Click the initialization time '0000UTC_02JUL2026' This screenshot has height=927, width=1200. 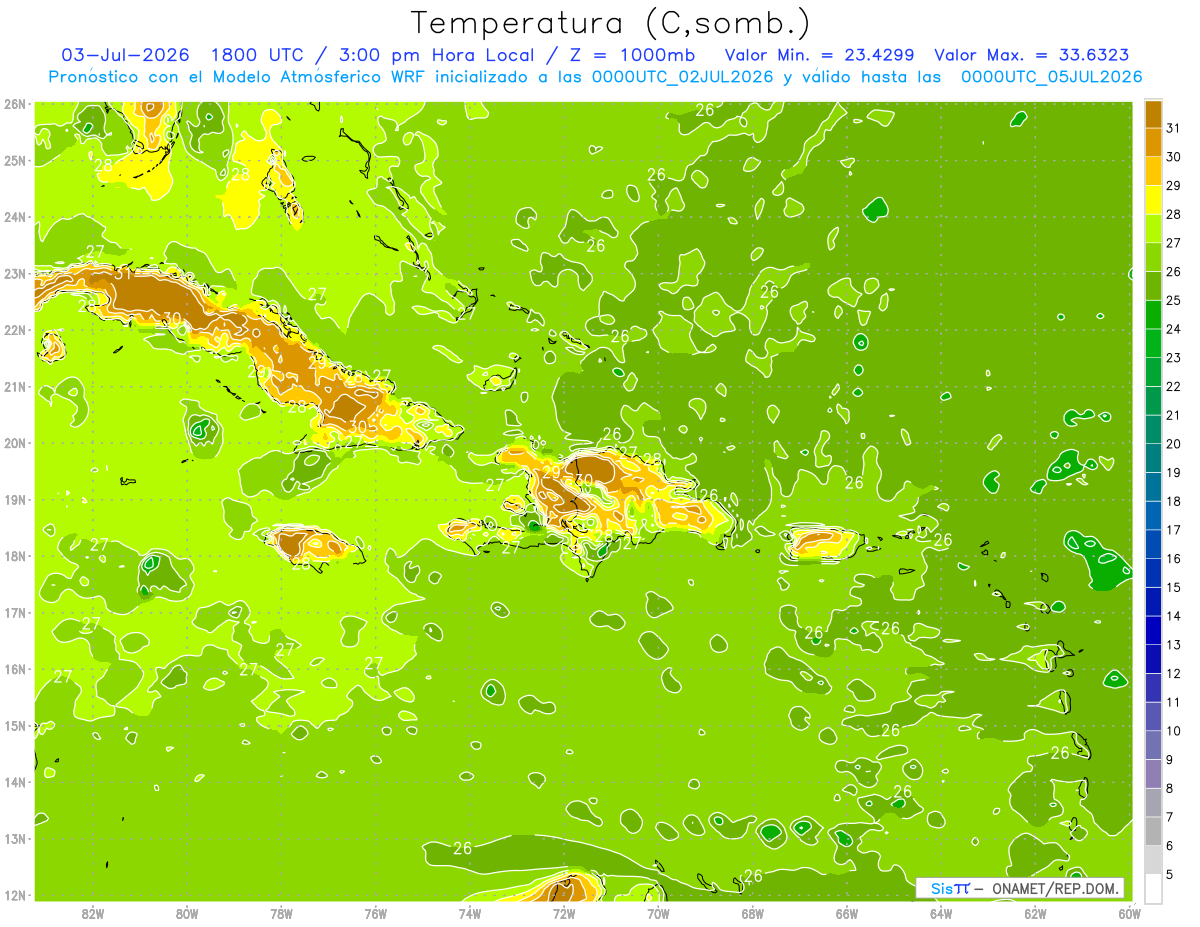click(683, 77)
